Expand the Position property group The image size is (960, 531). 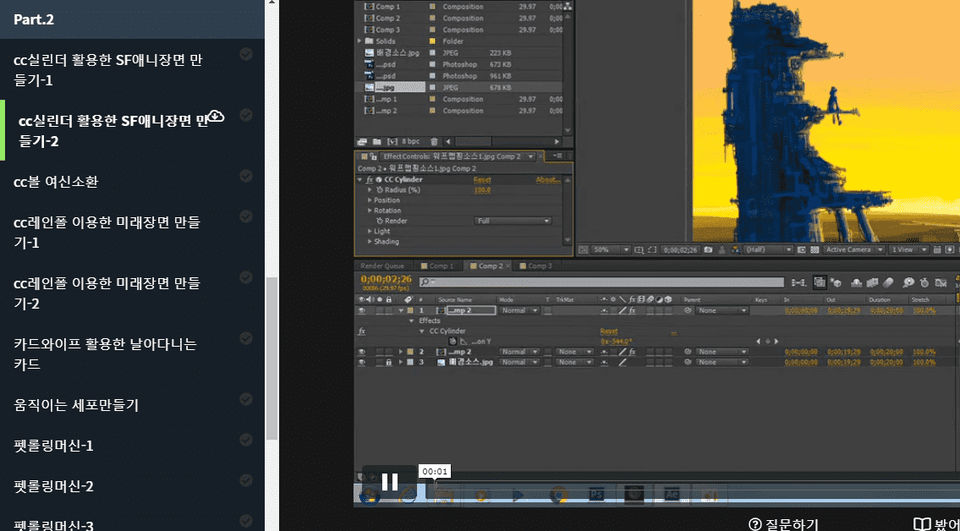[x=370, y=200]
